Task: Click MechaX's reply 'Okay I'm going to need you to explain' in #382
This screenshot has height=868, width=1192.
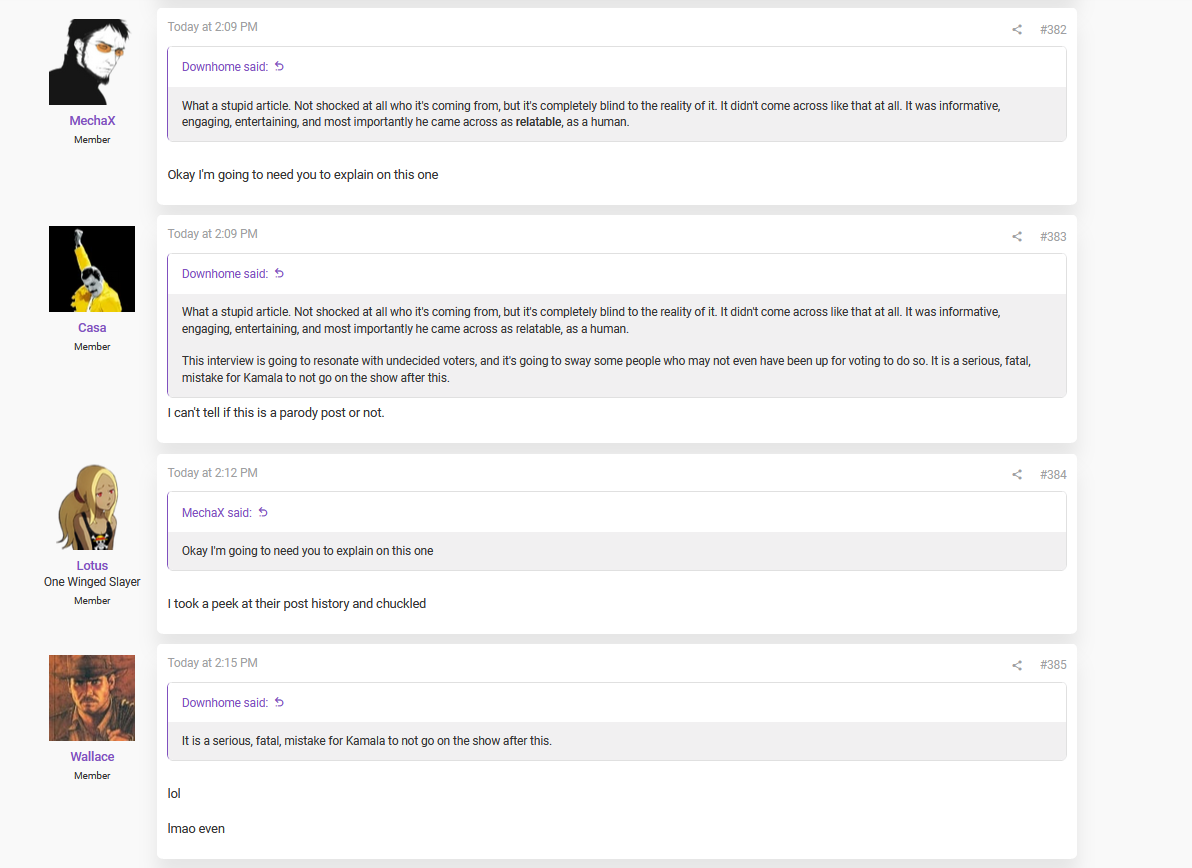Action: [303, 175]
